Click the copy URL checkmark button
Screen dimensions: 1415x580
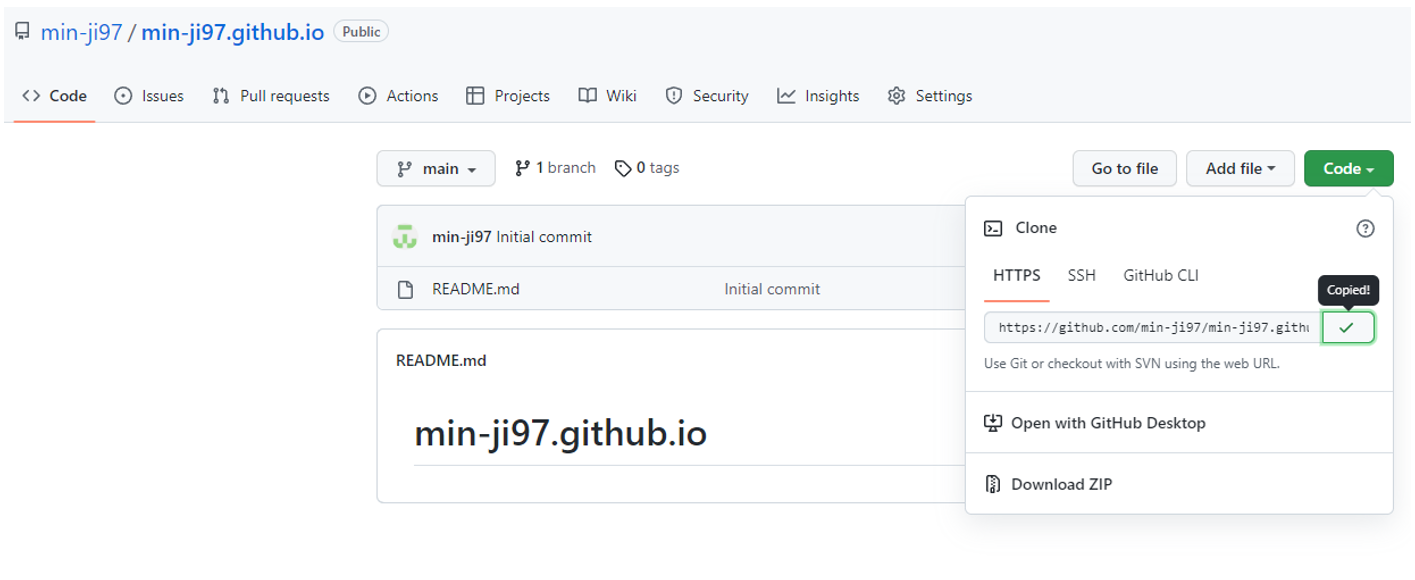(x=1348, y=327)
